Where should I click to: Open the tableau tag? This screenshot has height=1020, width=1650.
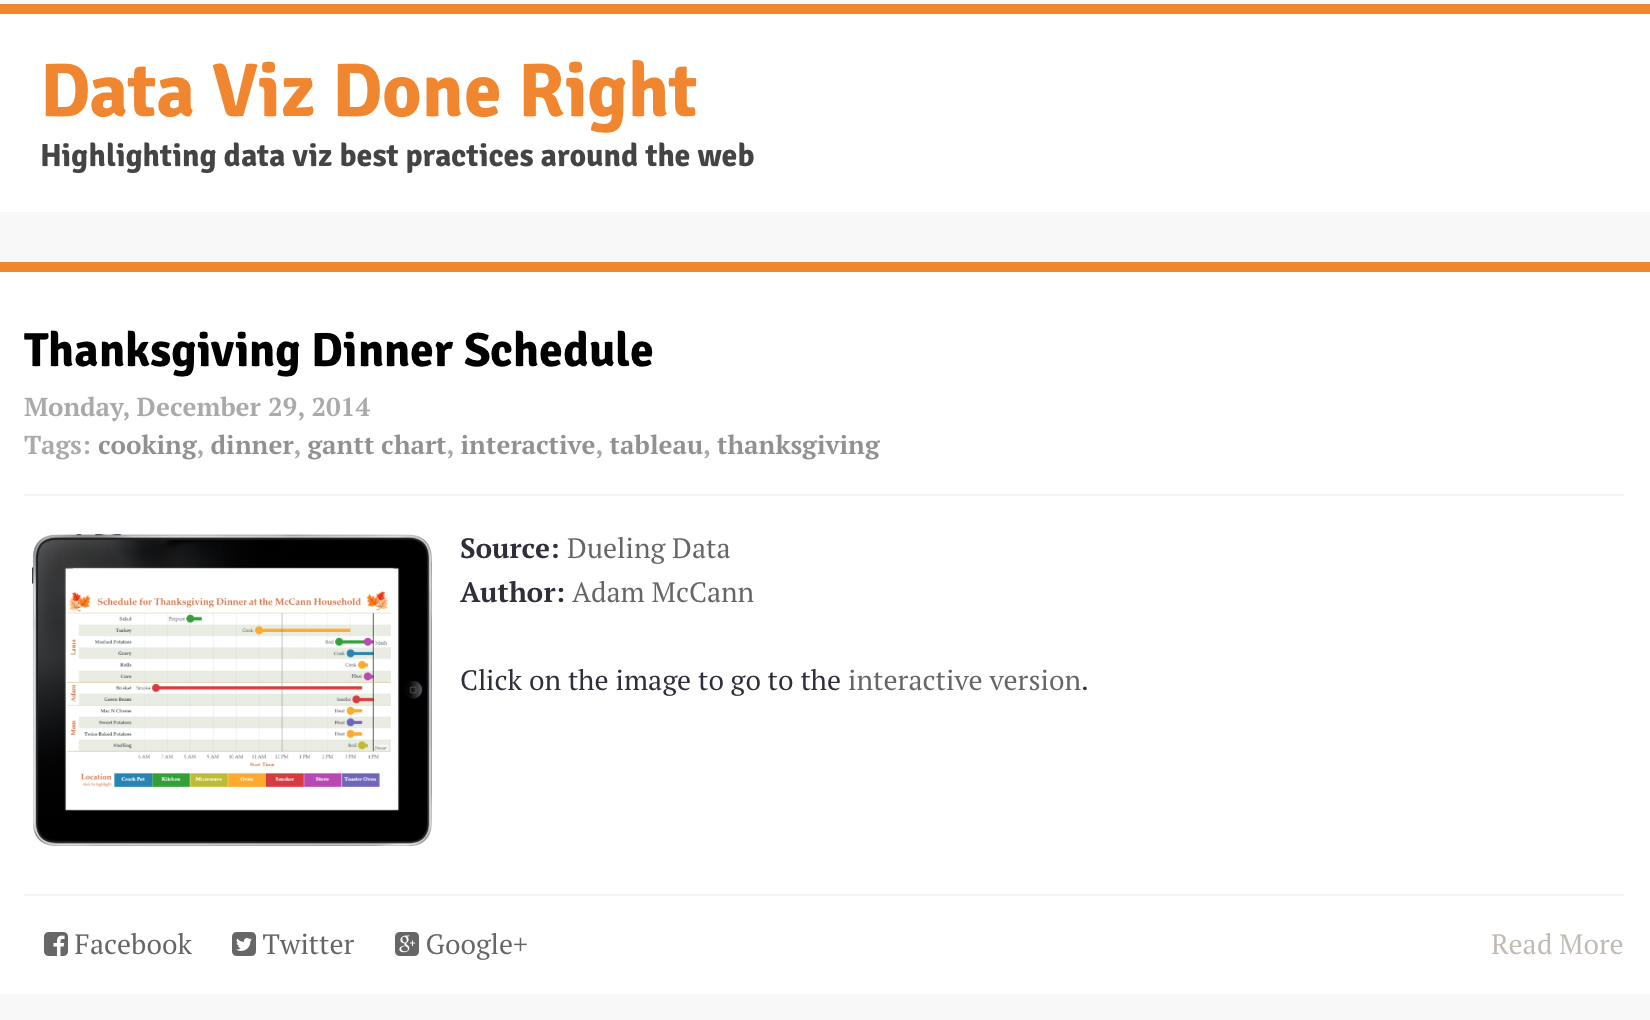(656, 445)
